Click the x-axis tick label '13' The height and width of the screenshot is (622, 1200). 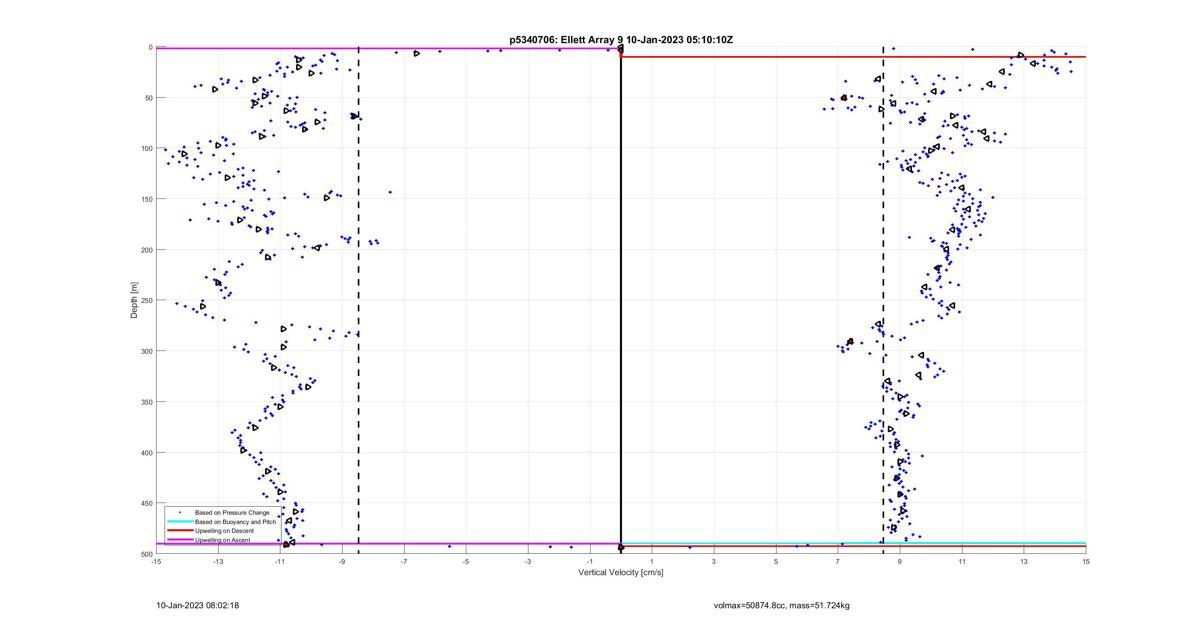(1024, 561)
